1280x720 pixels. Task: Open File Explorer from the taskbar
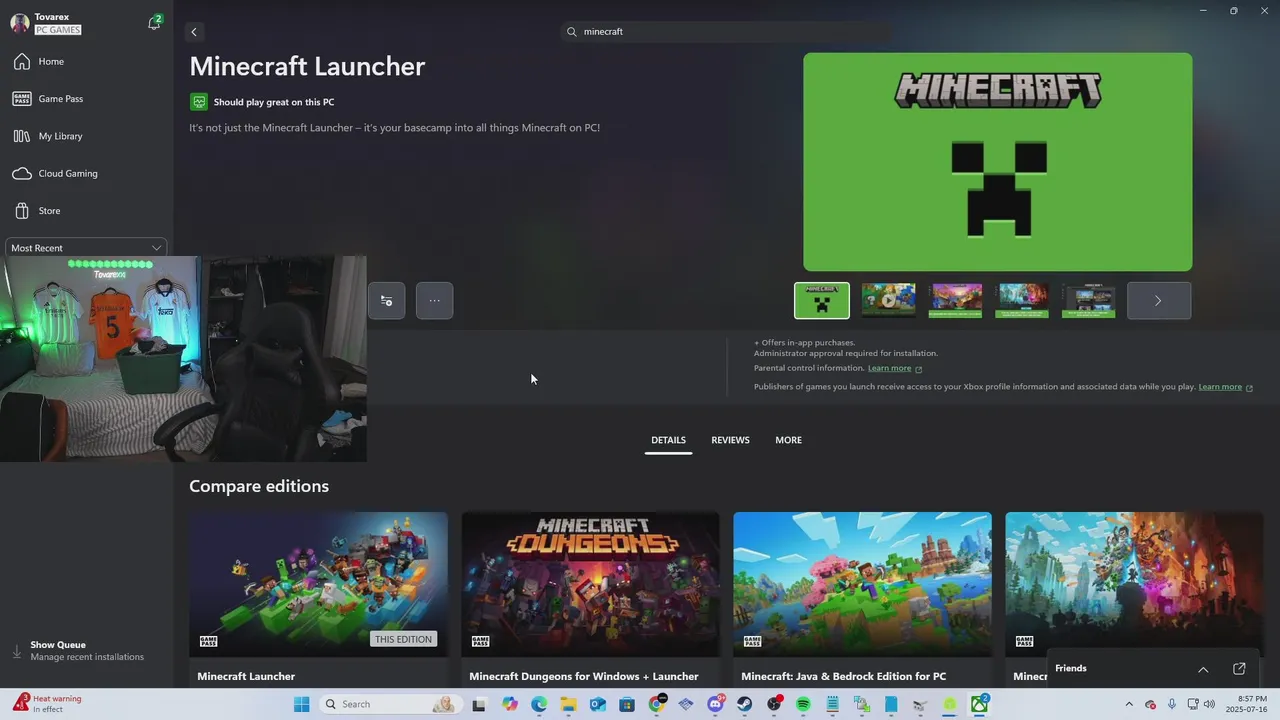(x=568, y=704)
